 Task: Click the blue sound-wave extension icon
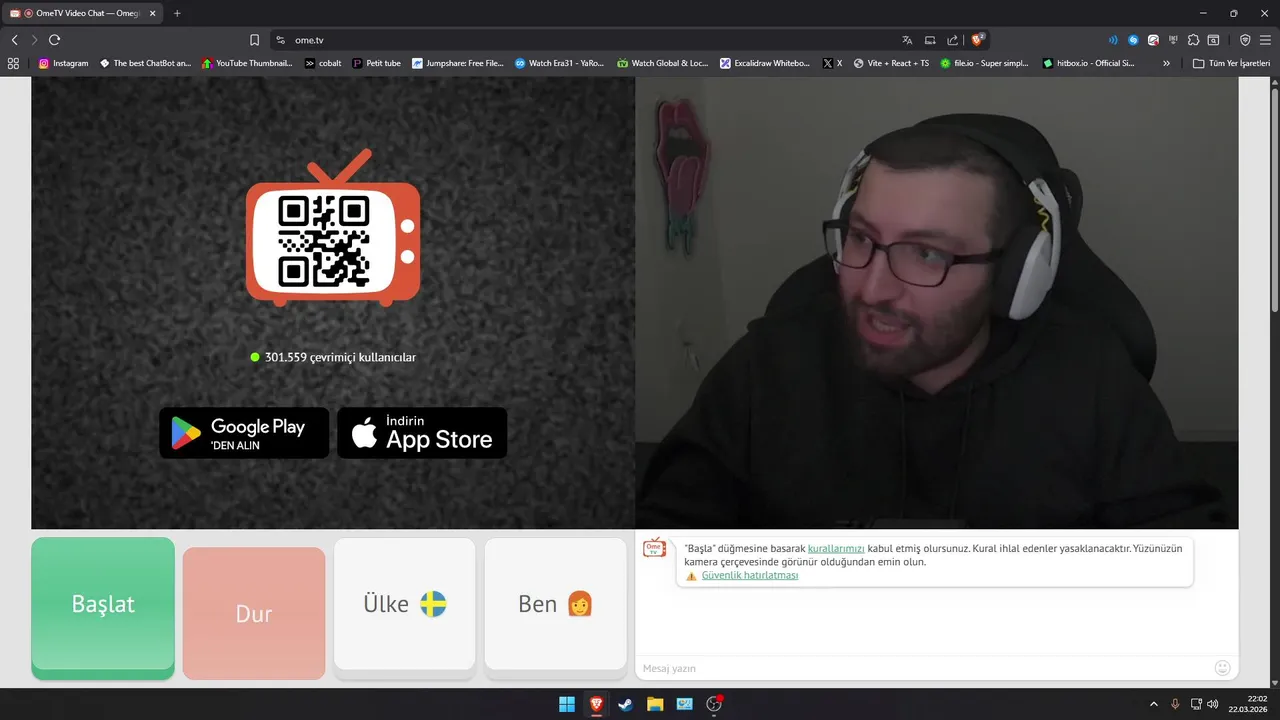(1113, 40)
